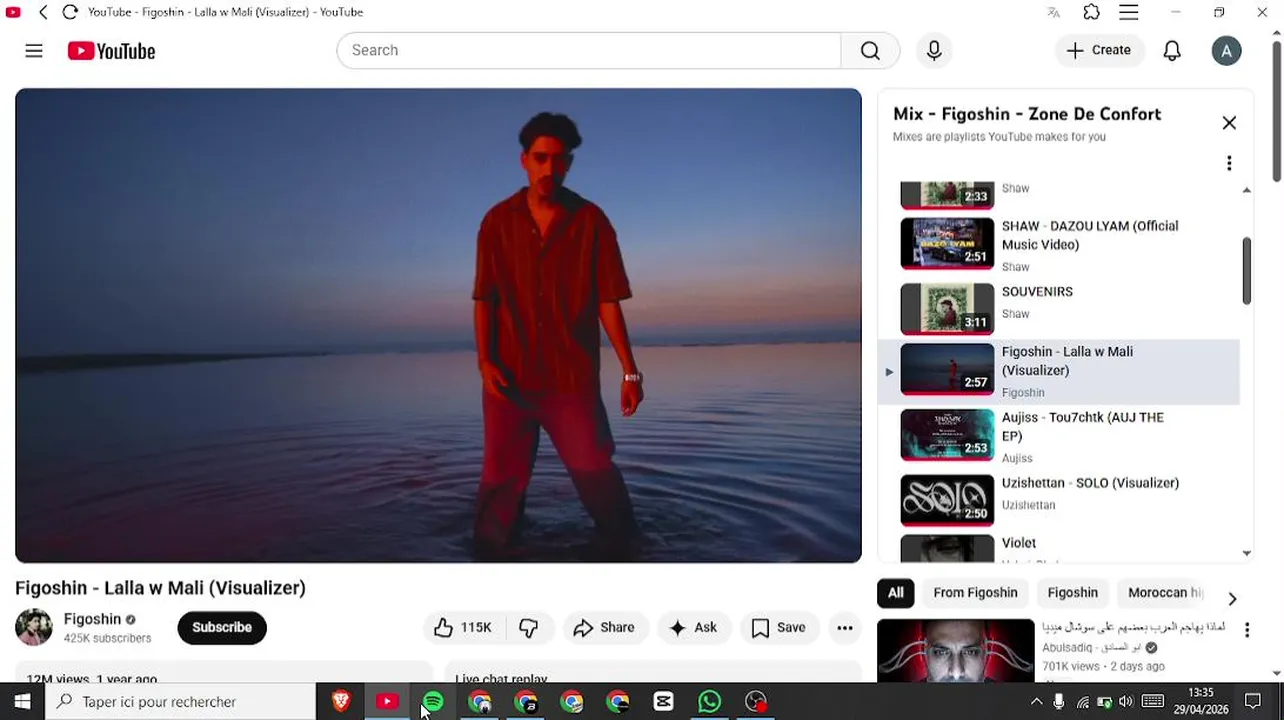Open volume control in system tray
This screenshot has width=1284, height=720.
[x=1126, y=702]
